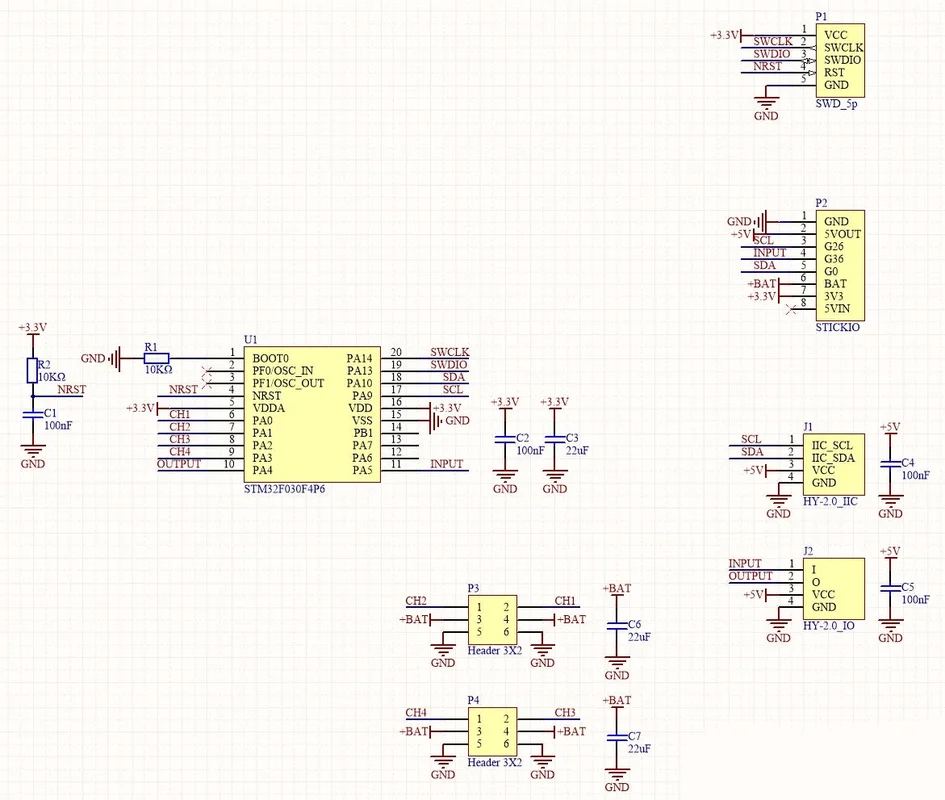Select the OUTPUT net label on pin 10
945x800 pixels.
coord(179,464)
